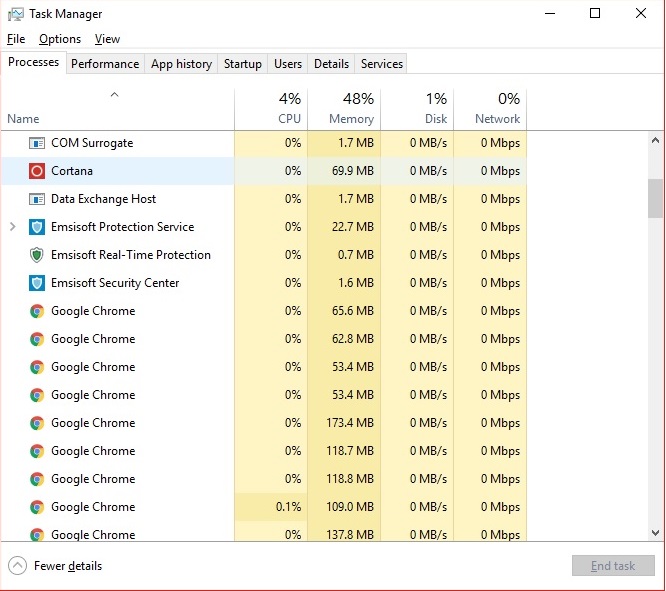Click the Chrome icon in the 109.0 MB row
This screenshot has height=591, width=666.
point(37,507)
